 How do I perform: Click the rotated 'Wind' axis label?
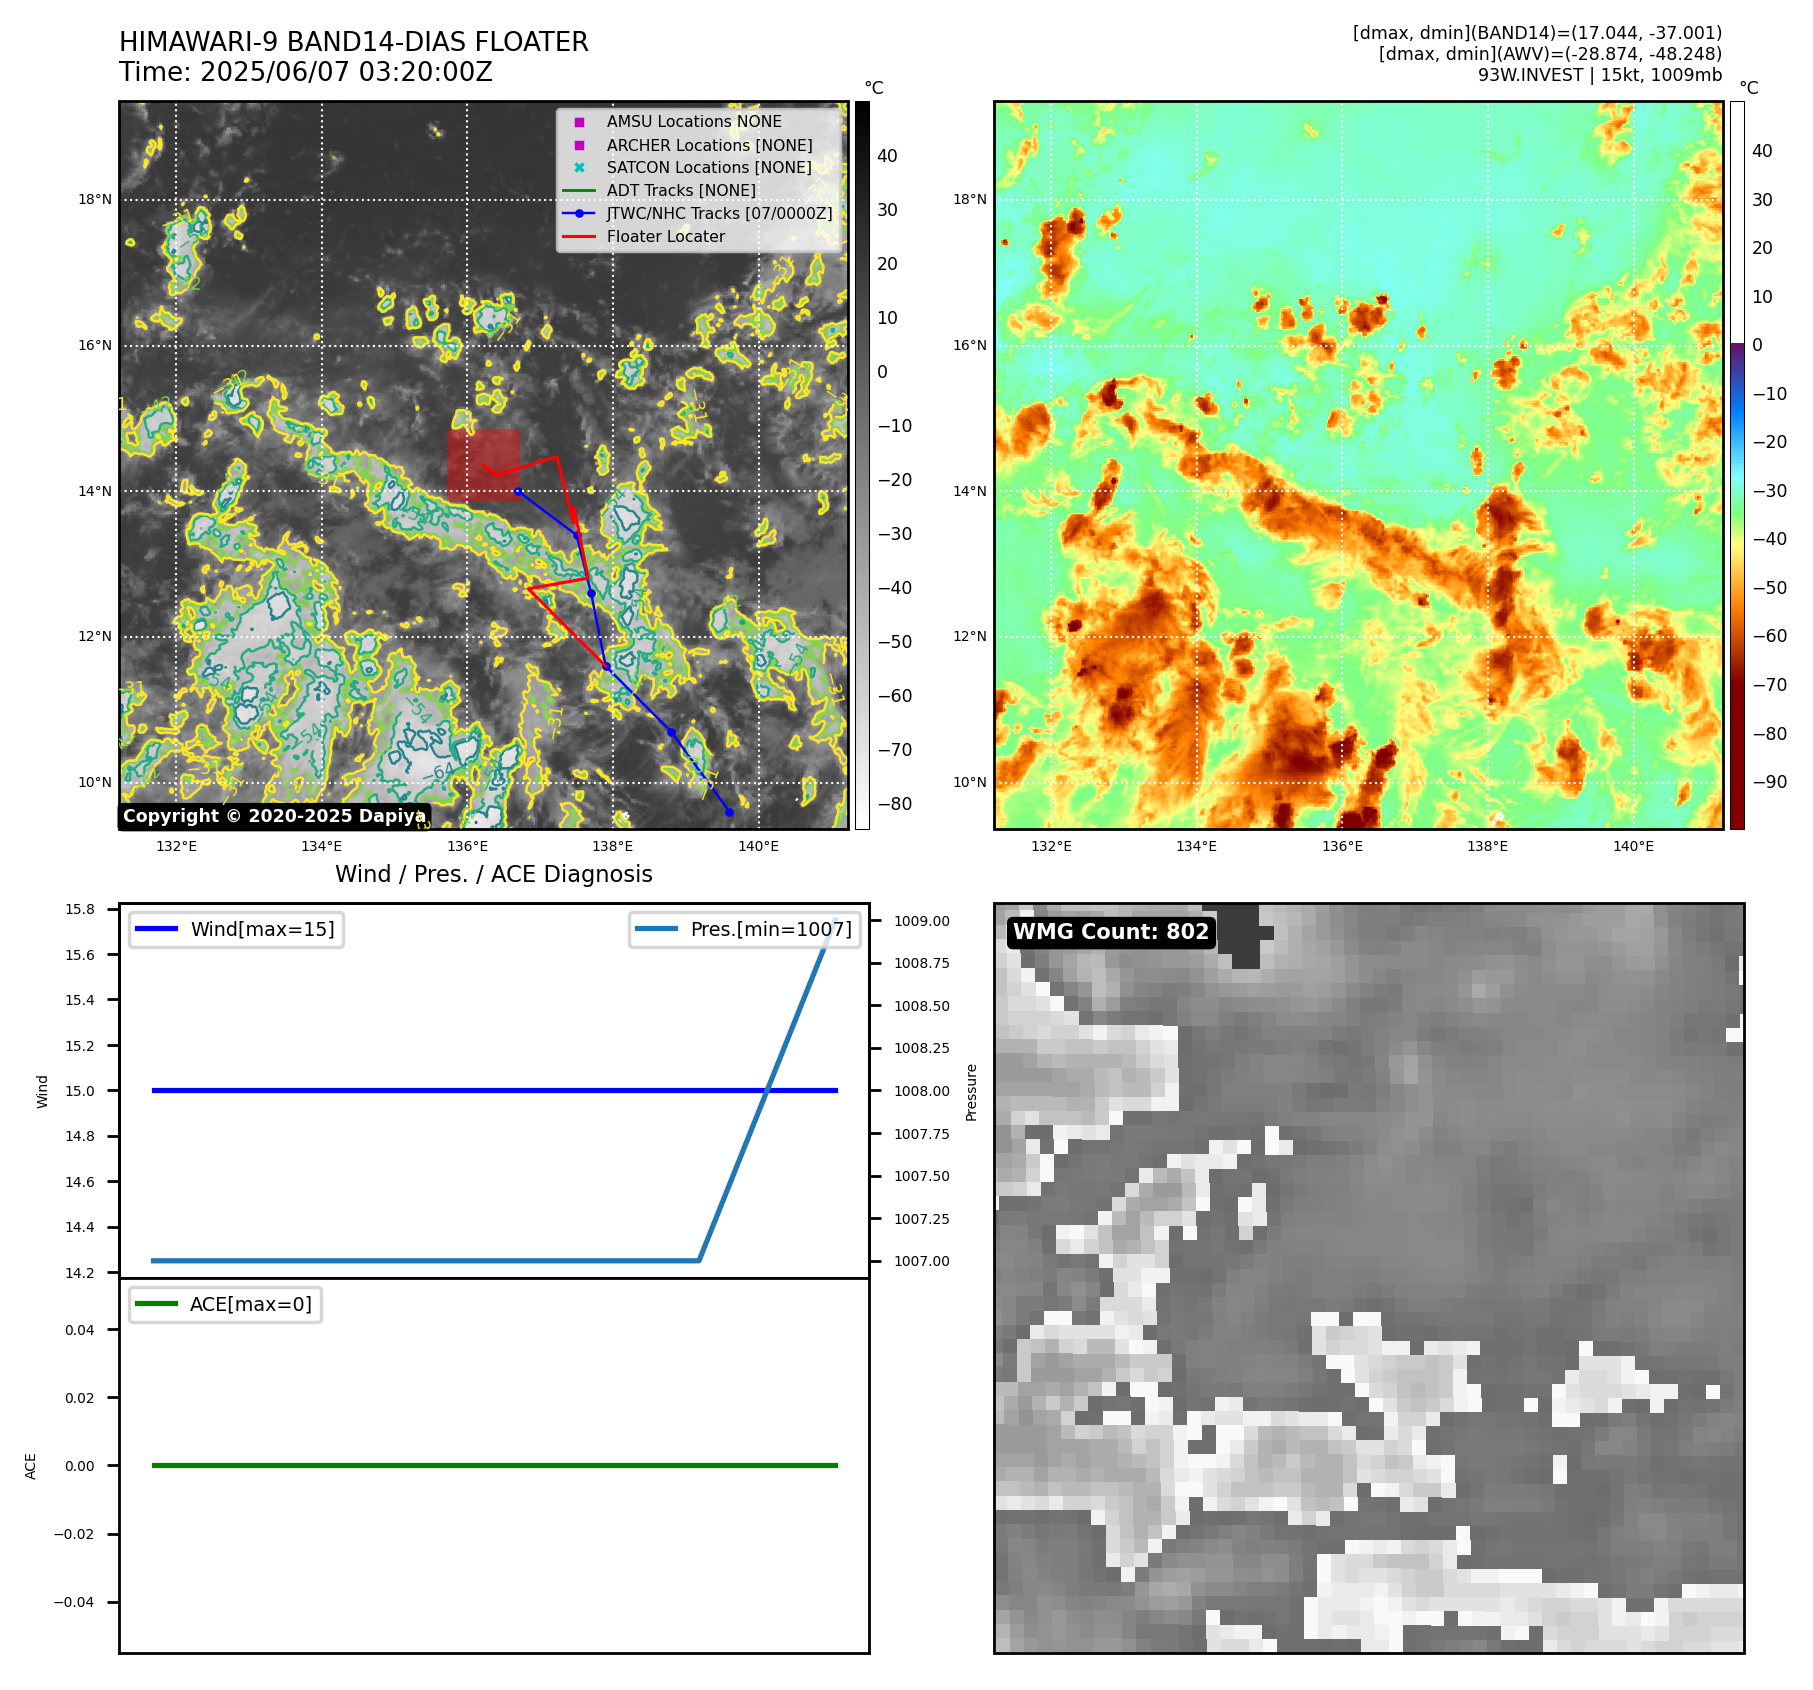pos(42,1091)
